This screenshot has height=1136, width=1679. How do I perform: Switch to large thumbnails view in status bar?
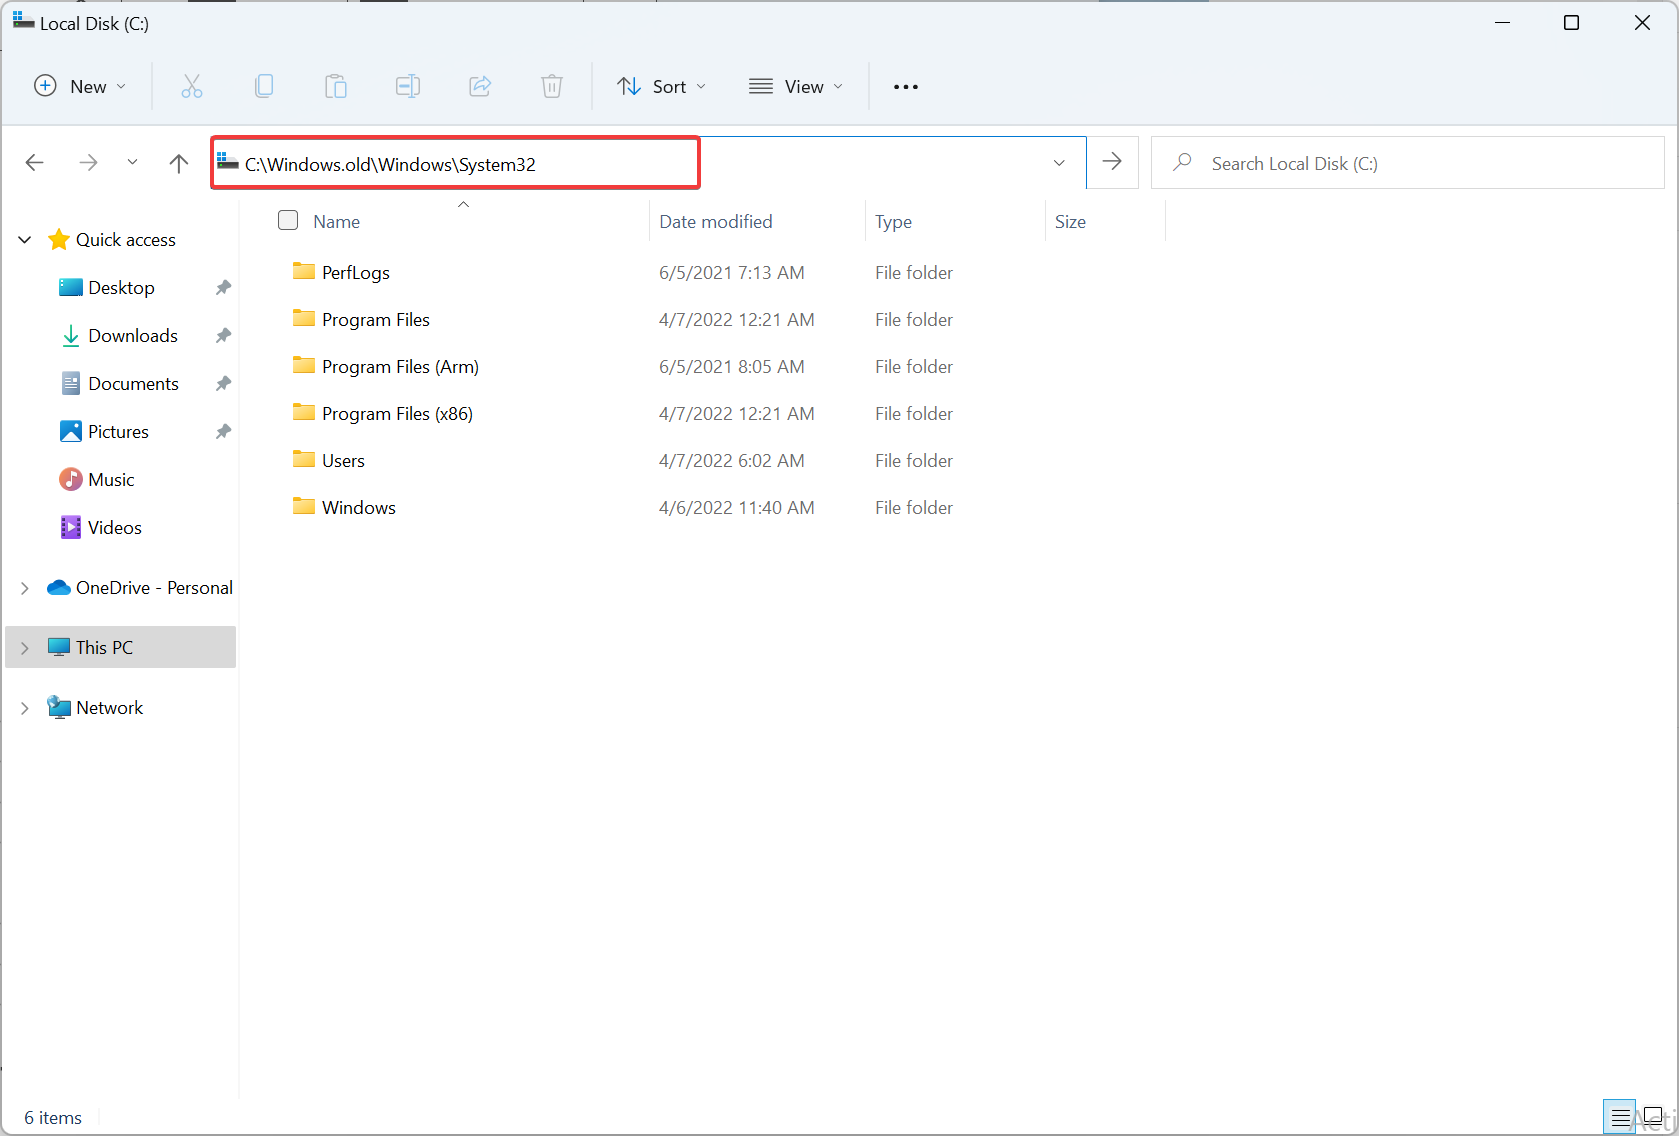[1655, 1116]
